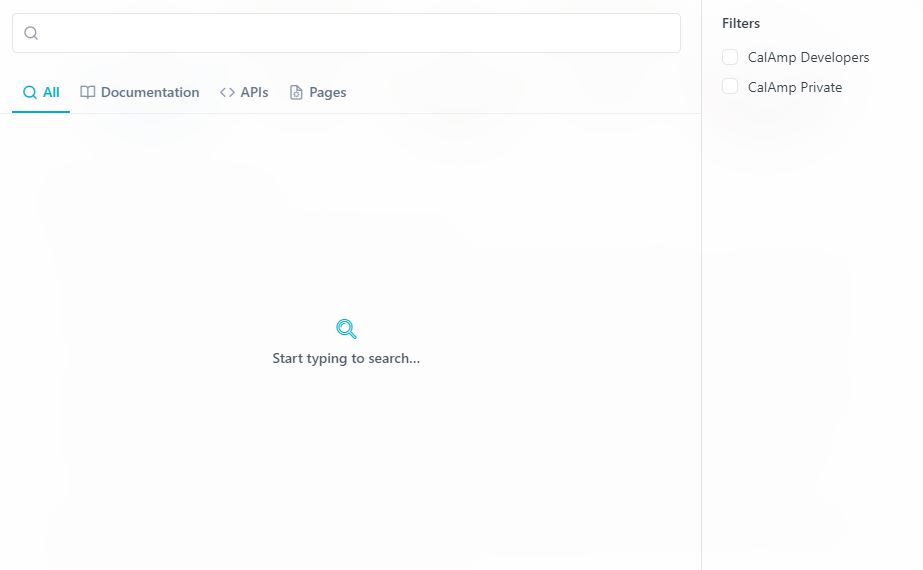Click the CalAmp Private label
This screenshot has height=570, width=923.
795,87
